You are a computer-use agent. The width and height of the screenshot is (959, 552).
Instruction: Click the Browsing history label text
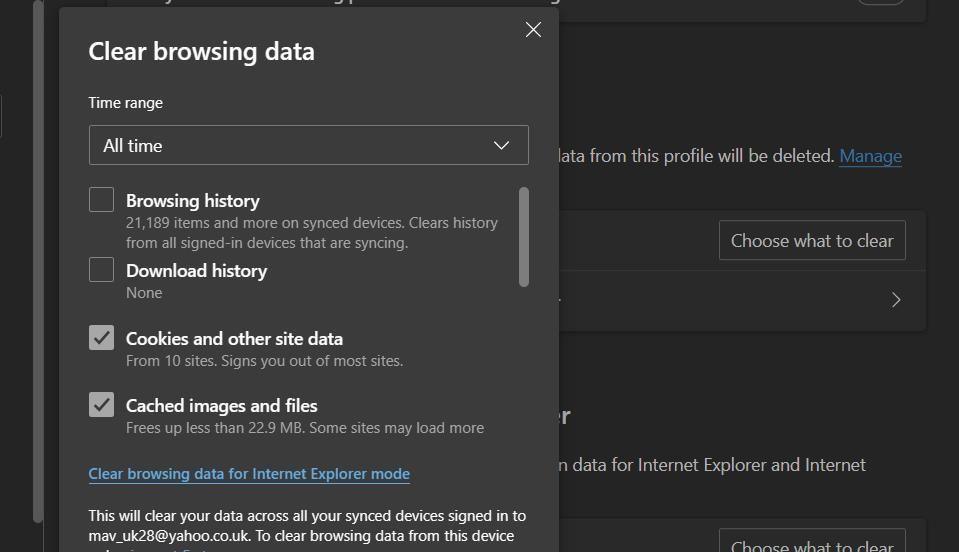coord(193,201)
